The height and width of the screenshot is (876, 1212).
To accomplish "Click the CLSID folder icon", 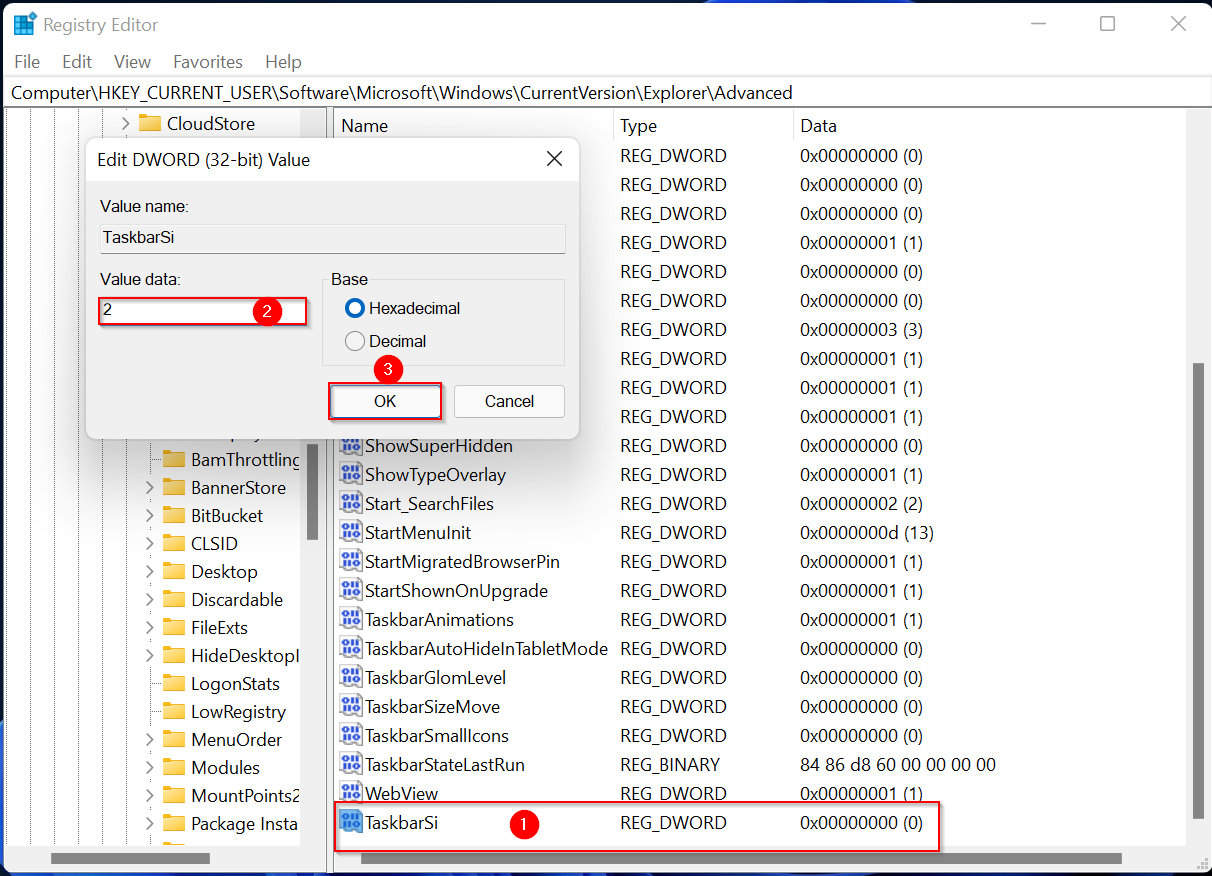I will [x=174, y=543].
